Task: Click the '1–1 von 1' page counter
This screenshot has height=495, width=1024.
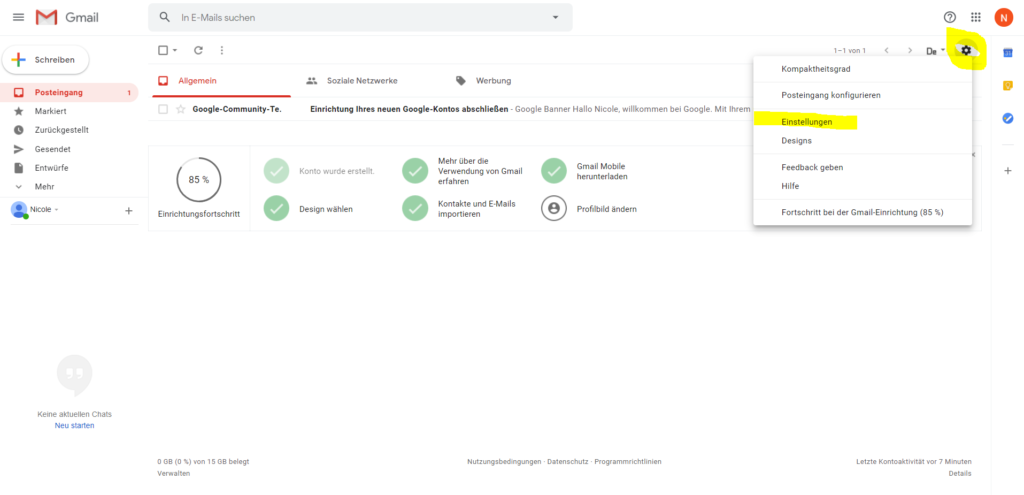Action: click(850, 50)
